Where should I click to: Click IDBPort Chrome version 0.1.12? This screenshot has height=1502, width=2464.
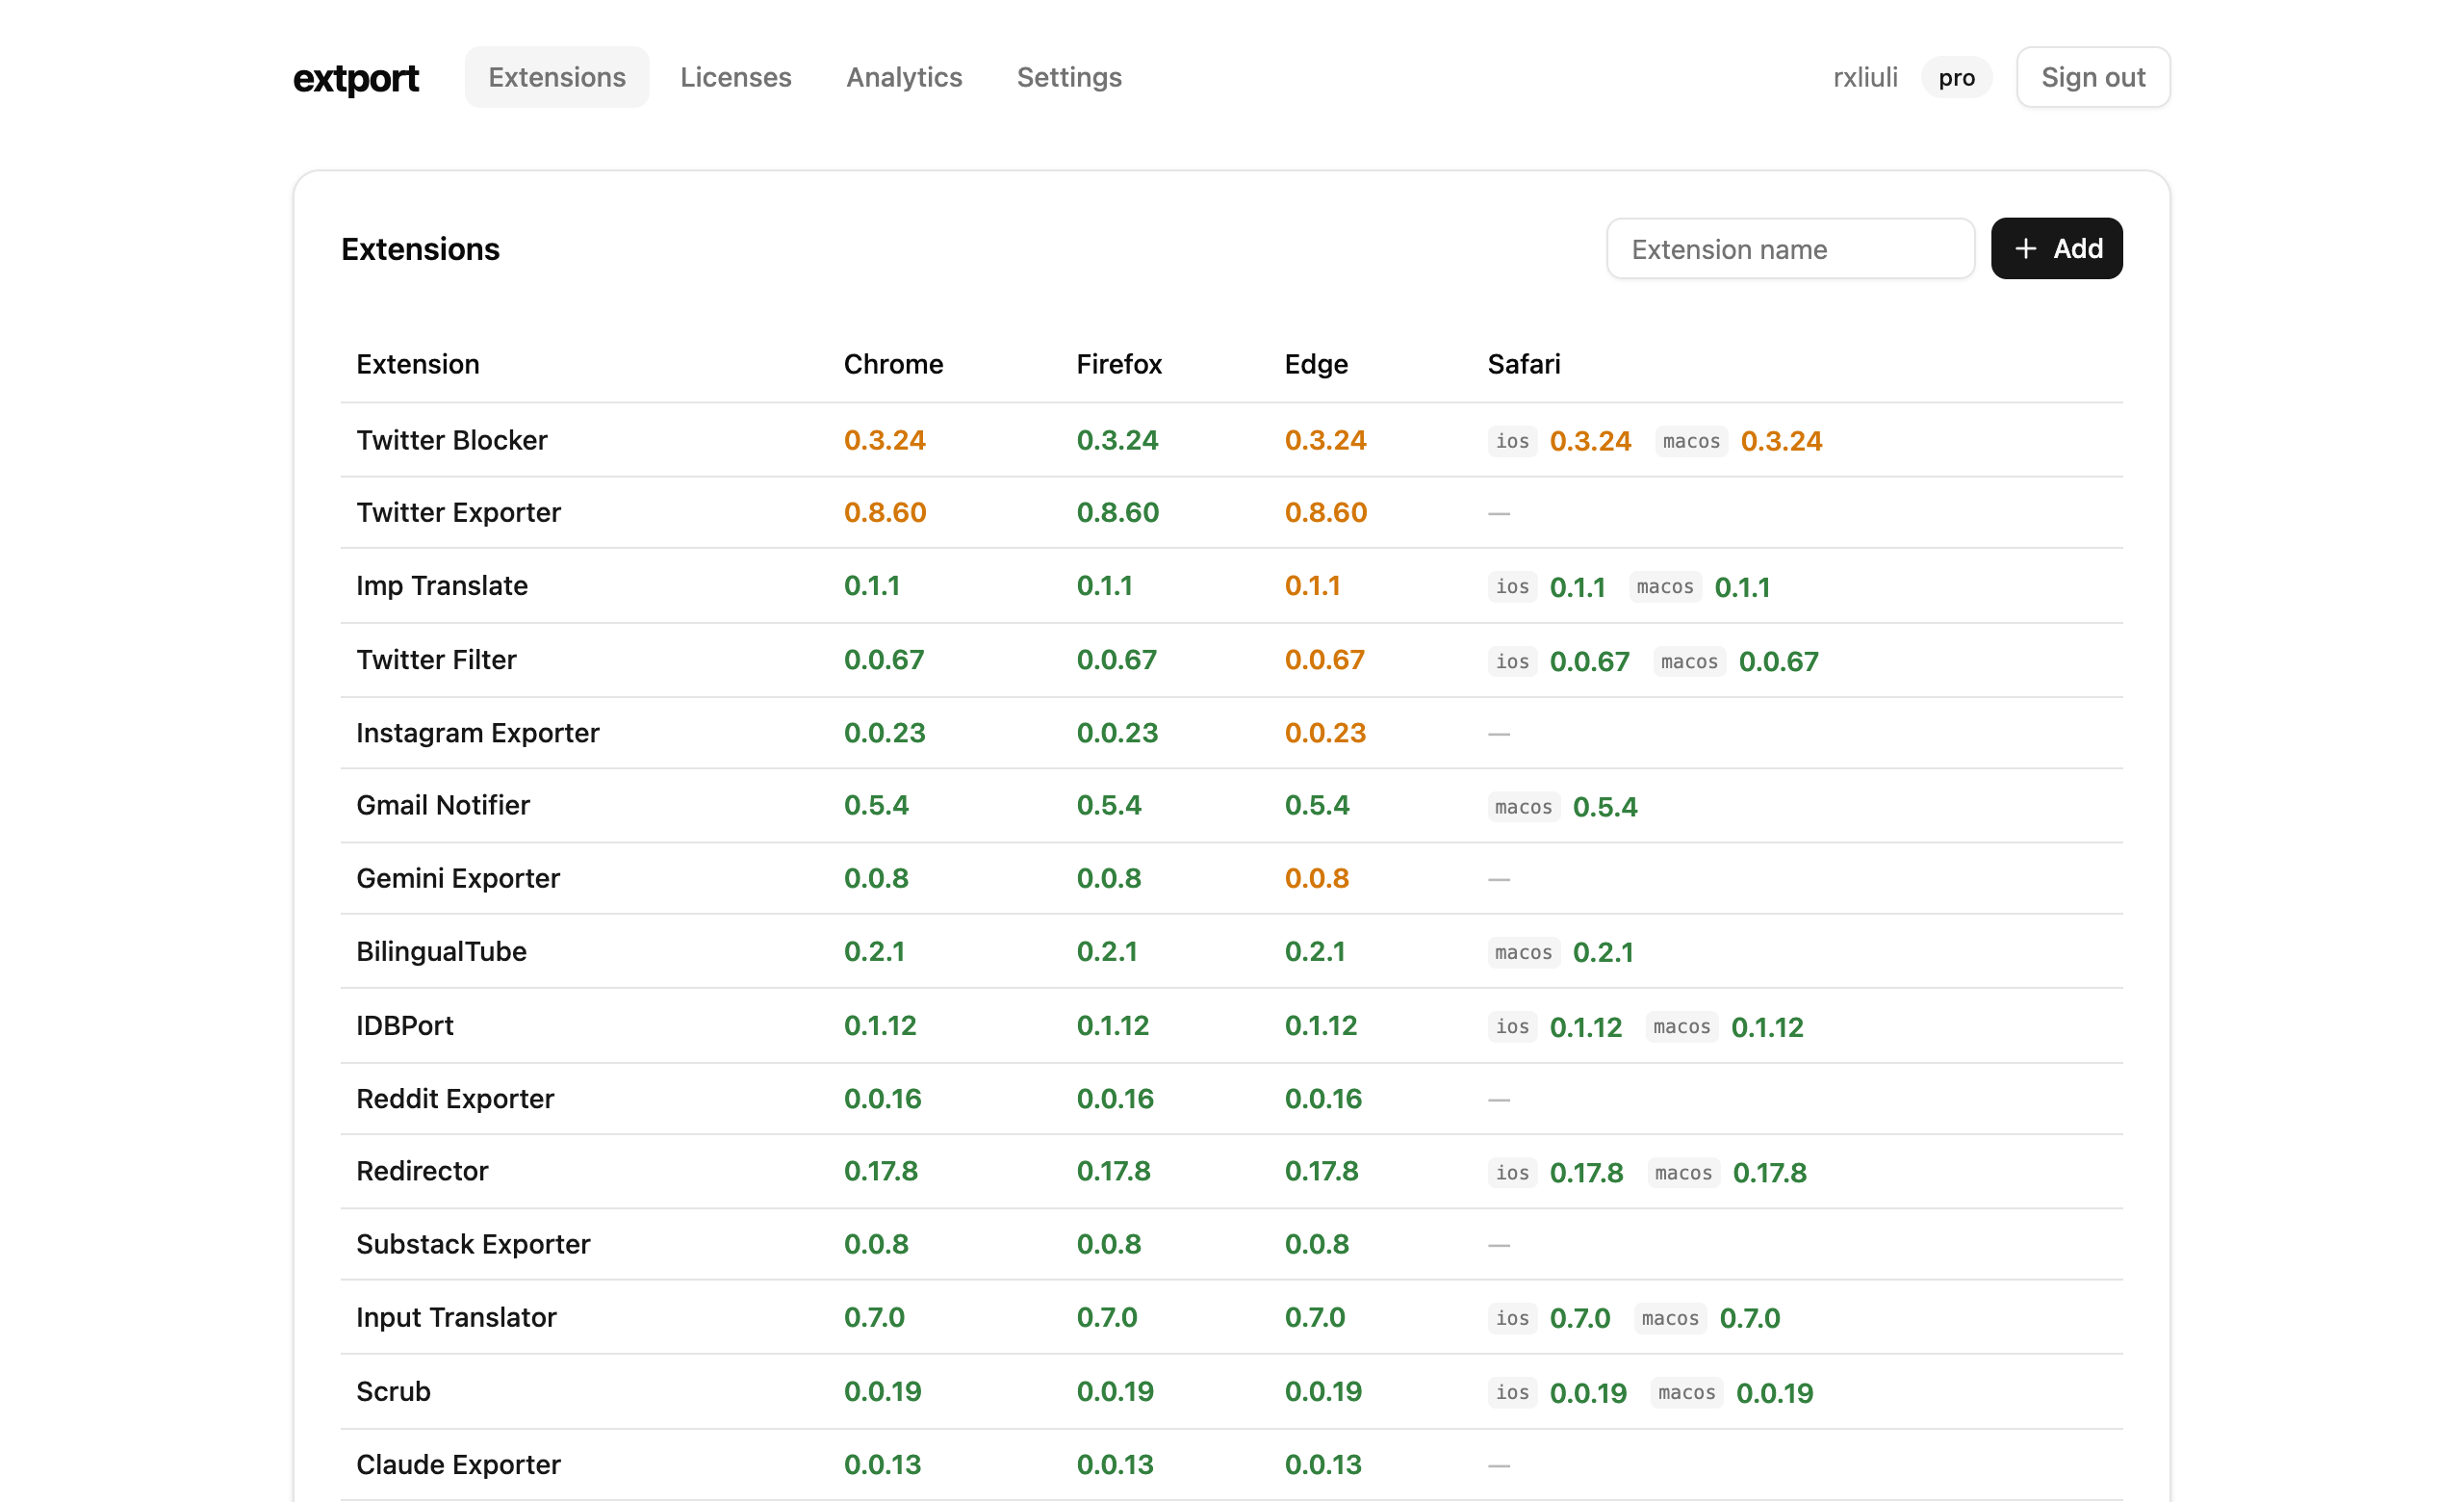[x=880, y=1024]
